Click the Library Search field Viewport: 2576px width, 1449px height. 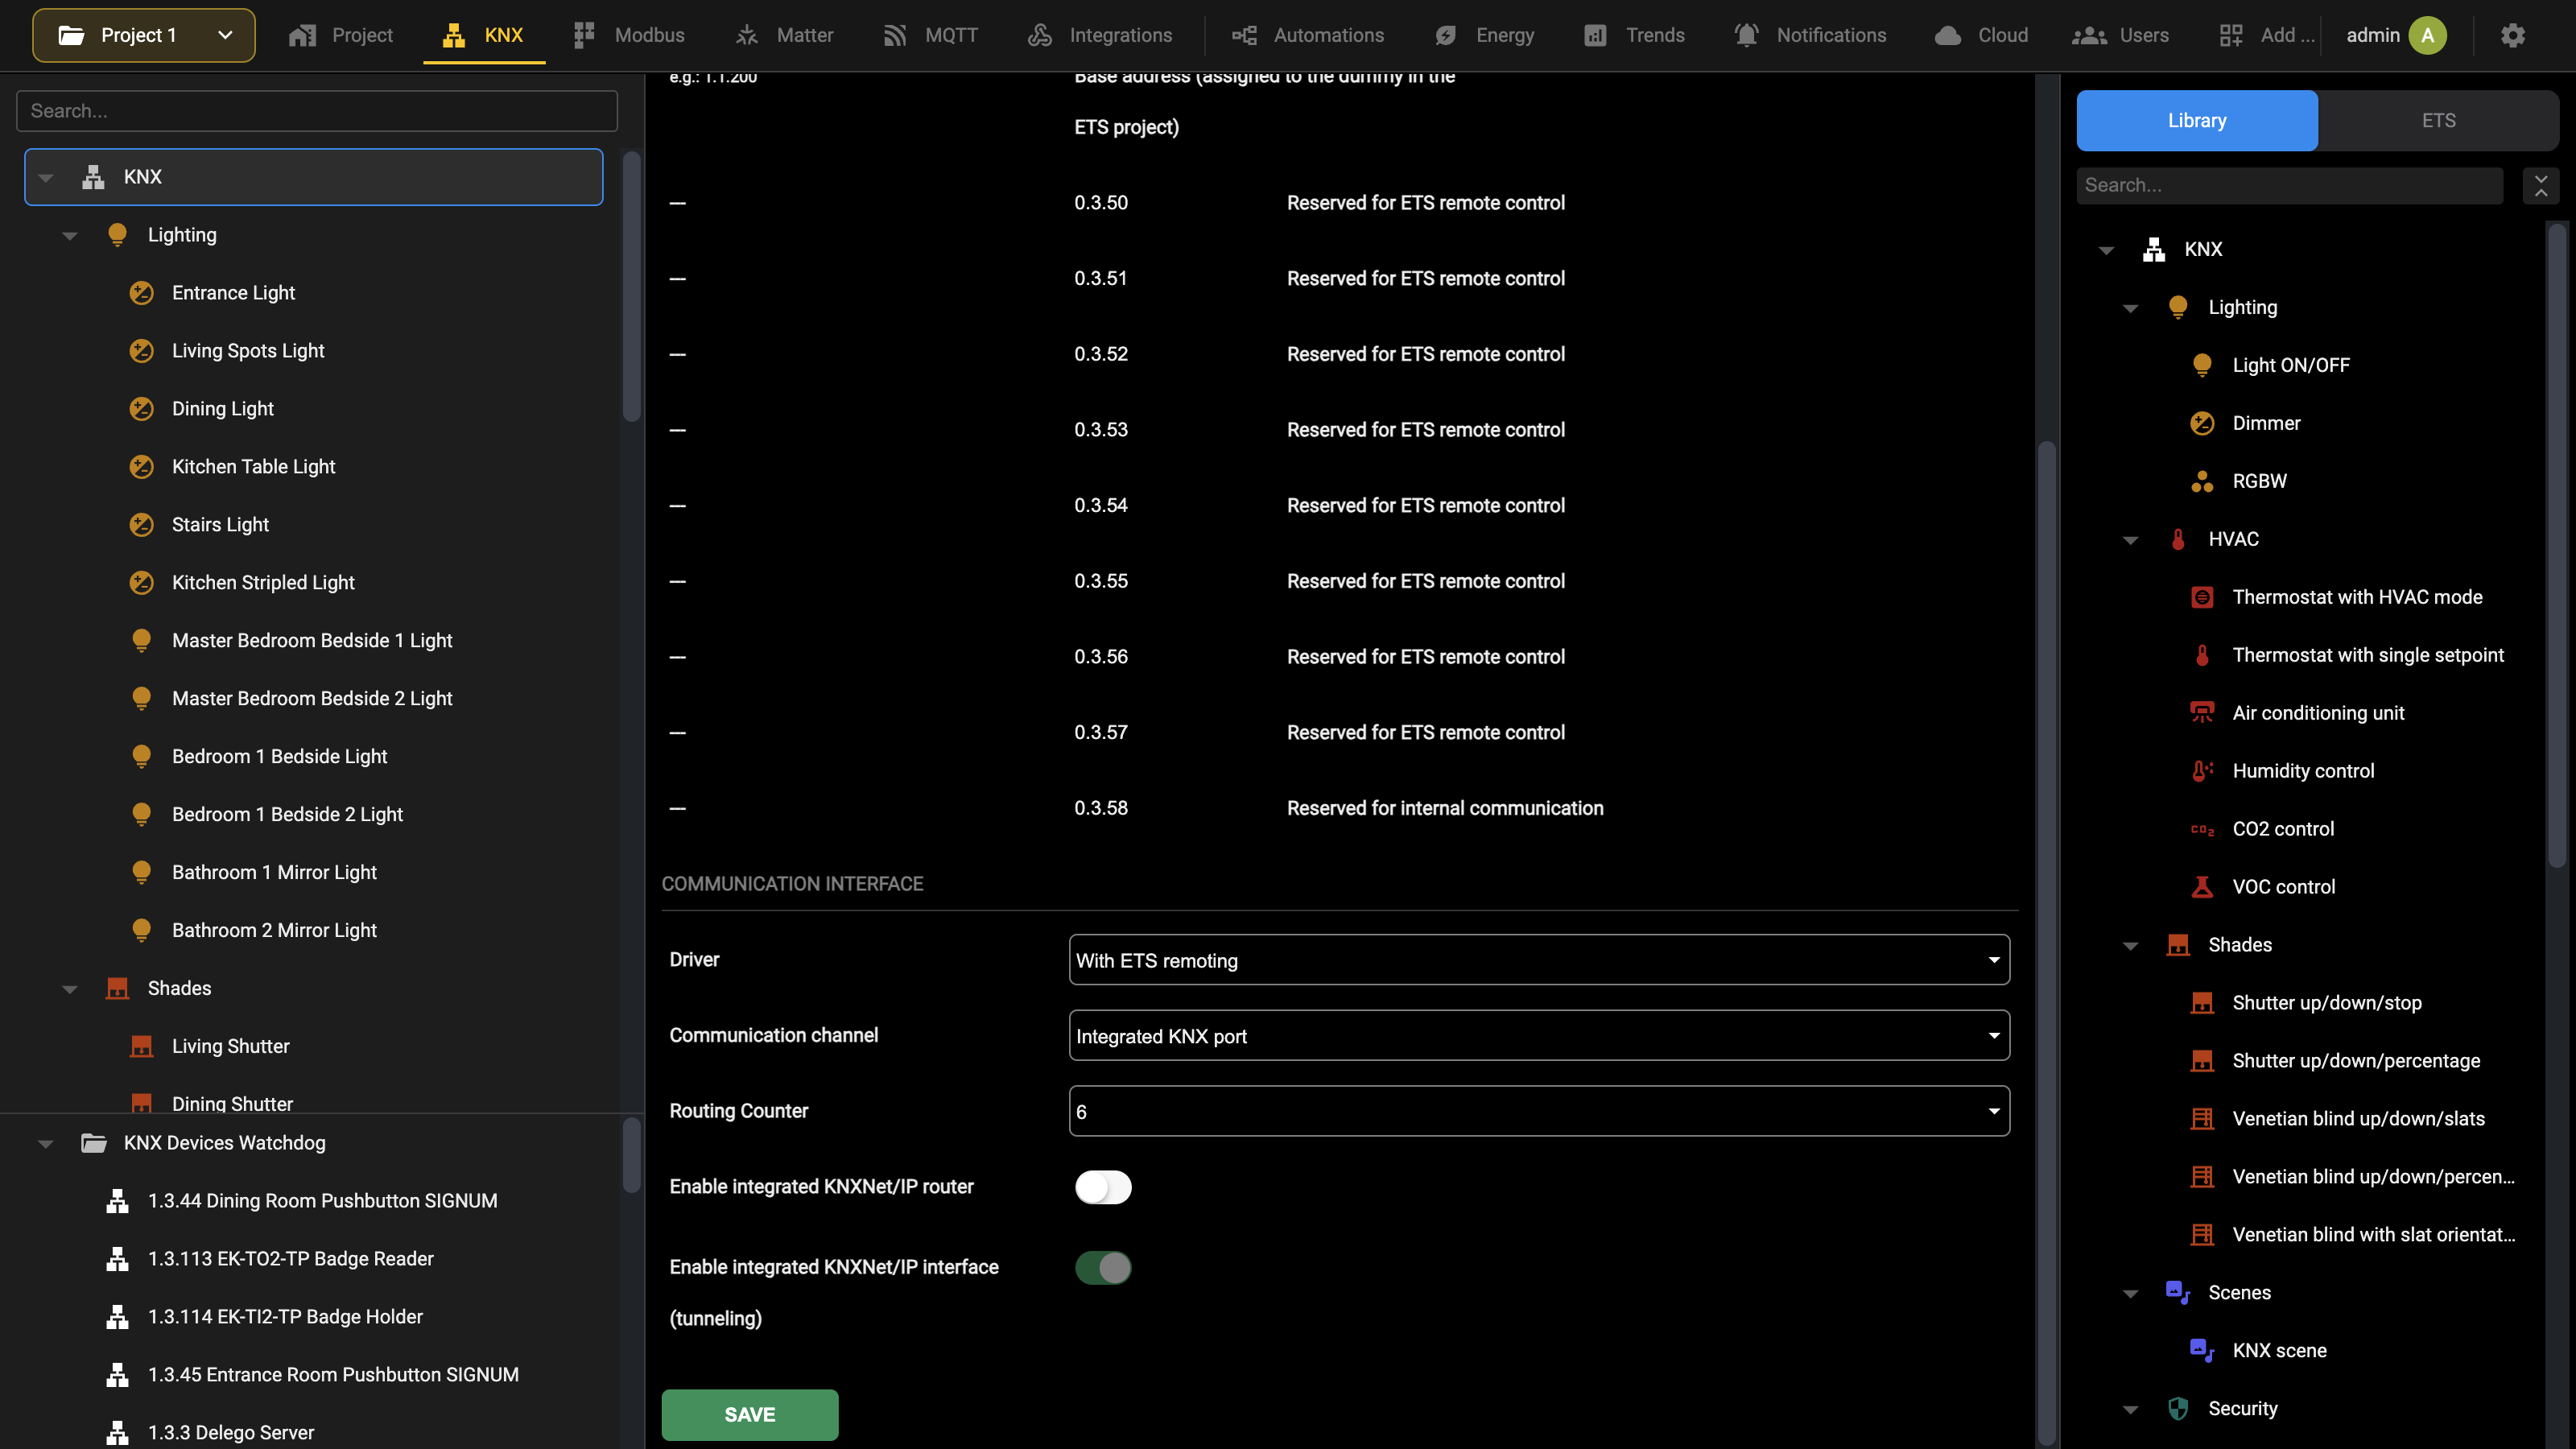coord(2290,185)
